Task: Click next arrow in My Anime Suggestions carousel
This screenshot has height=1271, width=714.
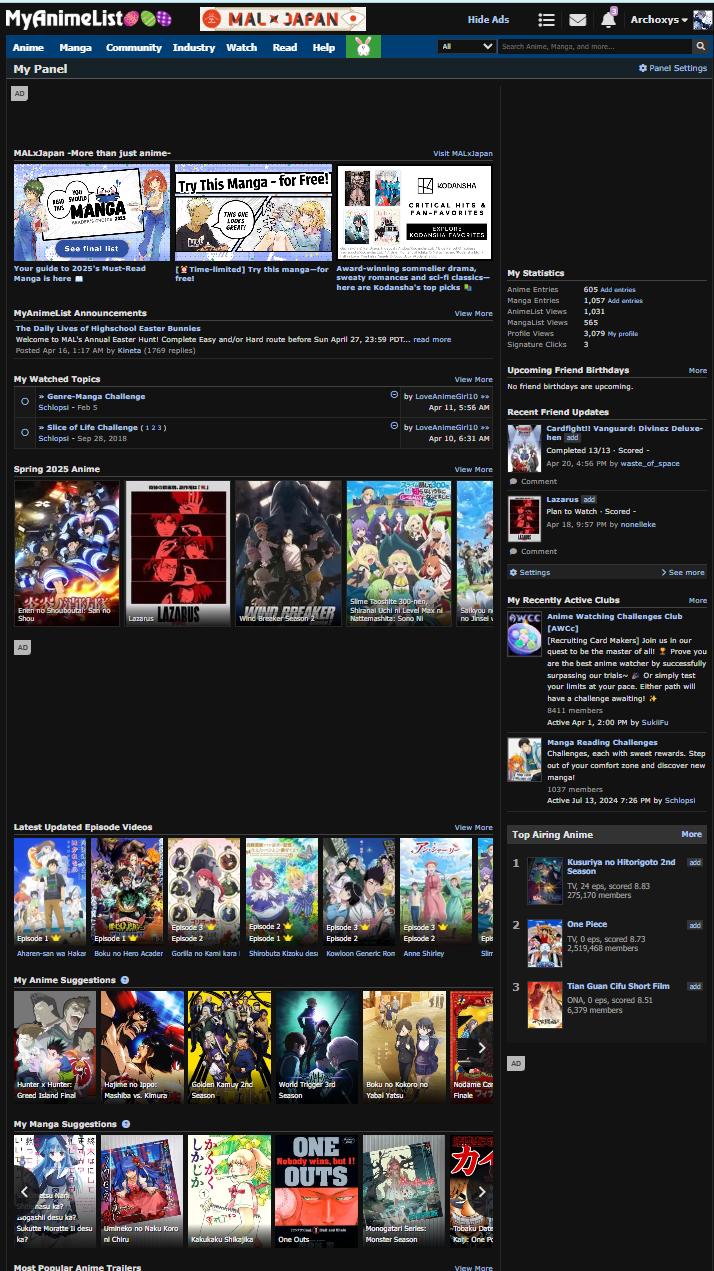Action: click(x=481, y=1047)
